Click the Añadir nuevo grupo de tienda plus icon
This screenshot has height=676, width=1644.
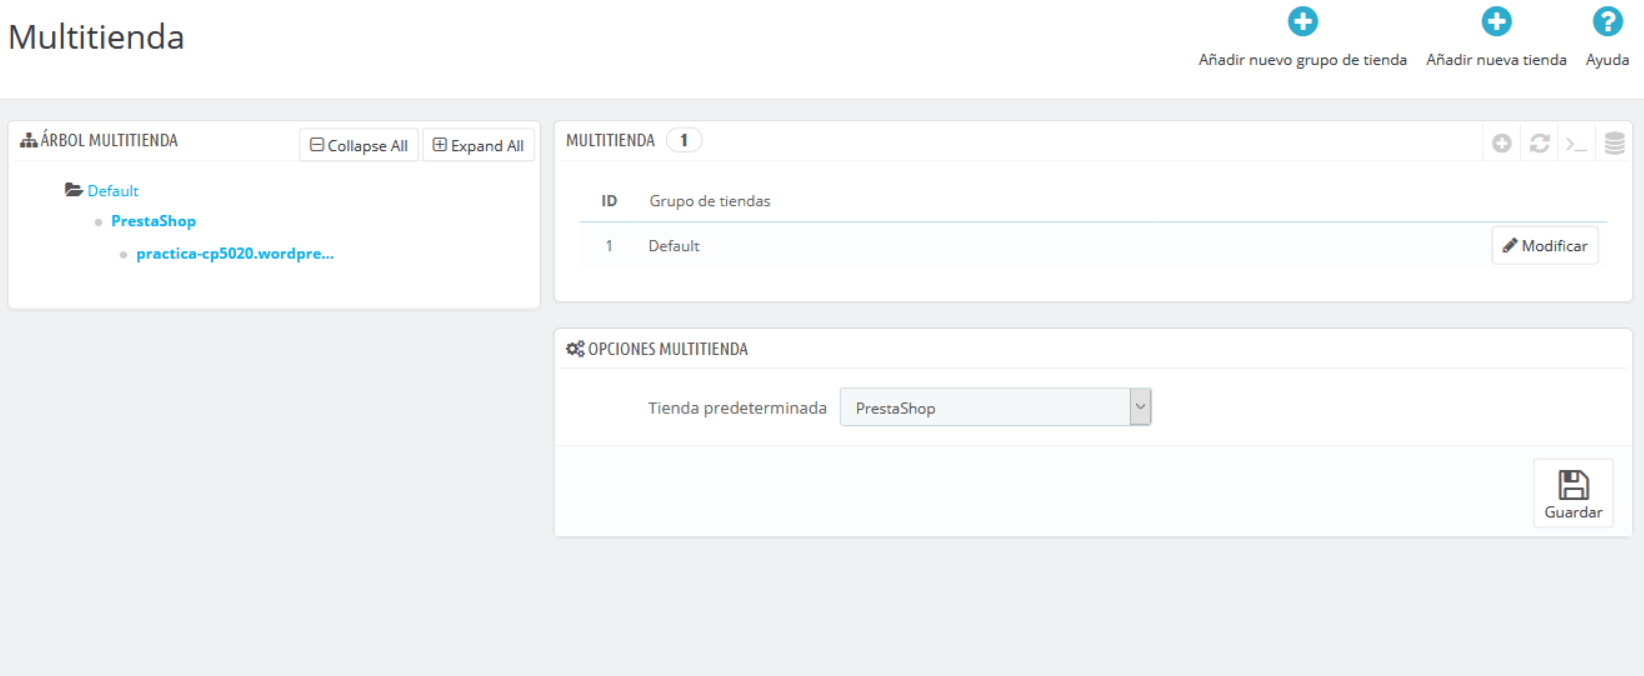pyautogui.click(x=1302, y=21)
